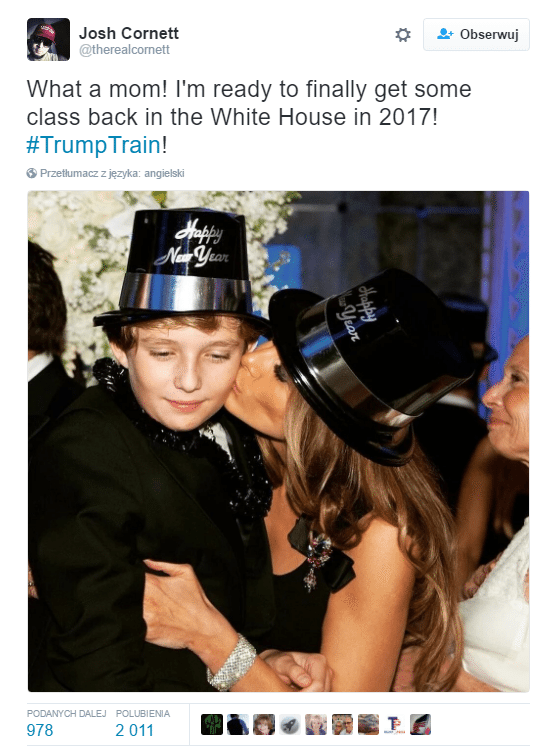Viewport: 553px width, 754px height.
Task: Open Josh Cornett's profile avatar
Action: coord(48,39)
